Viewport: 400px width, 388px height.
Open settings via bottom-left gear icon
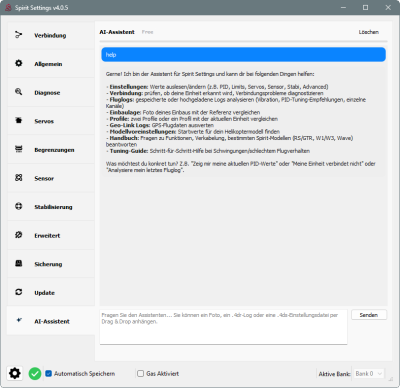[14, 373]
